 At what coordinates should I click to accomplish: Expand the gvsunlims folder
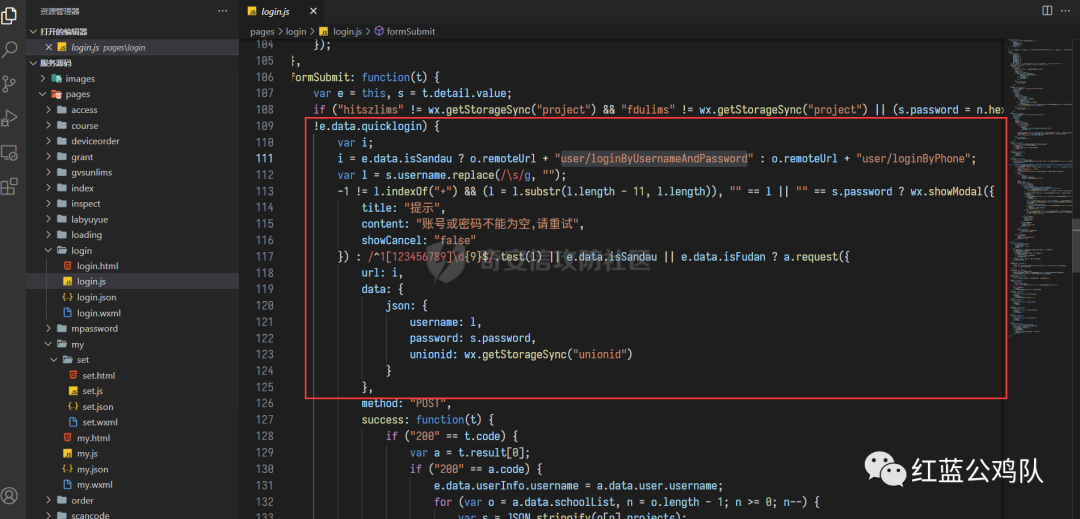tap(90, 172)
